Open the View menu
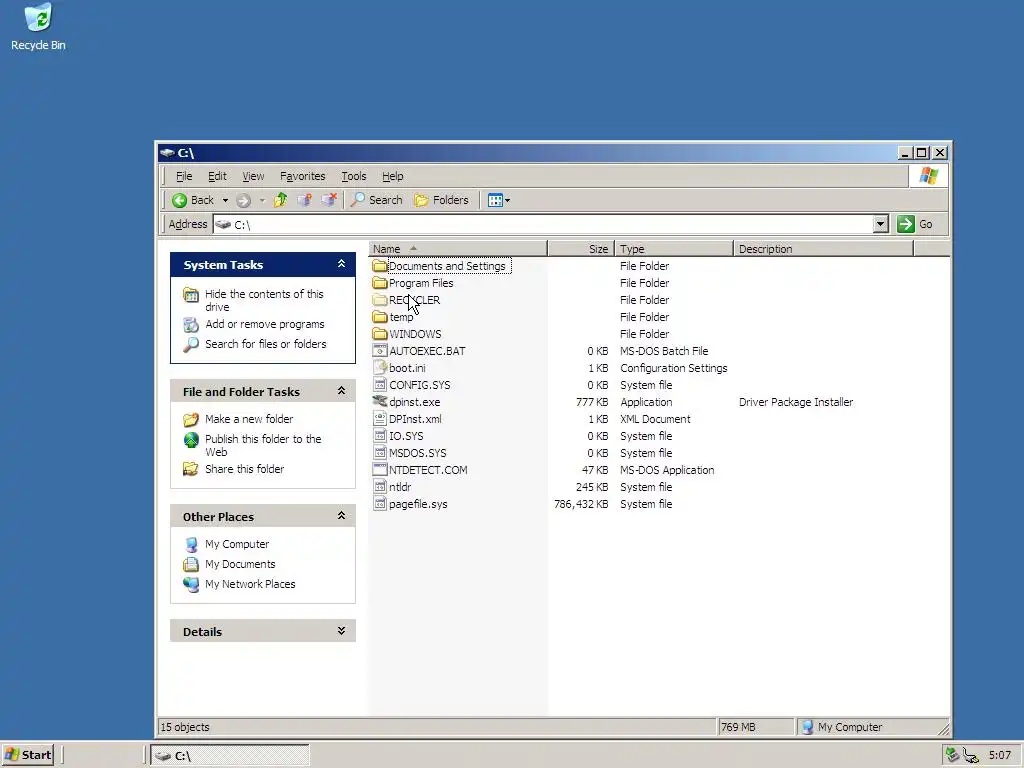 253,176
